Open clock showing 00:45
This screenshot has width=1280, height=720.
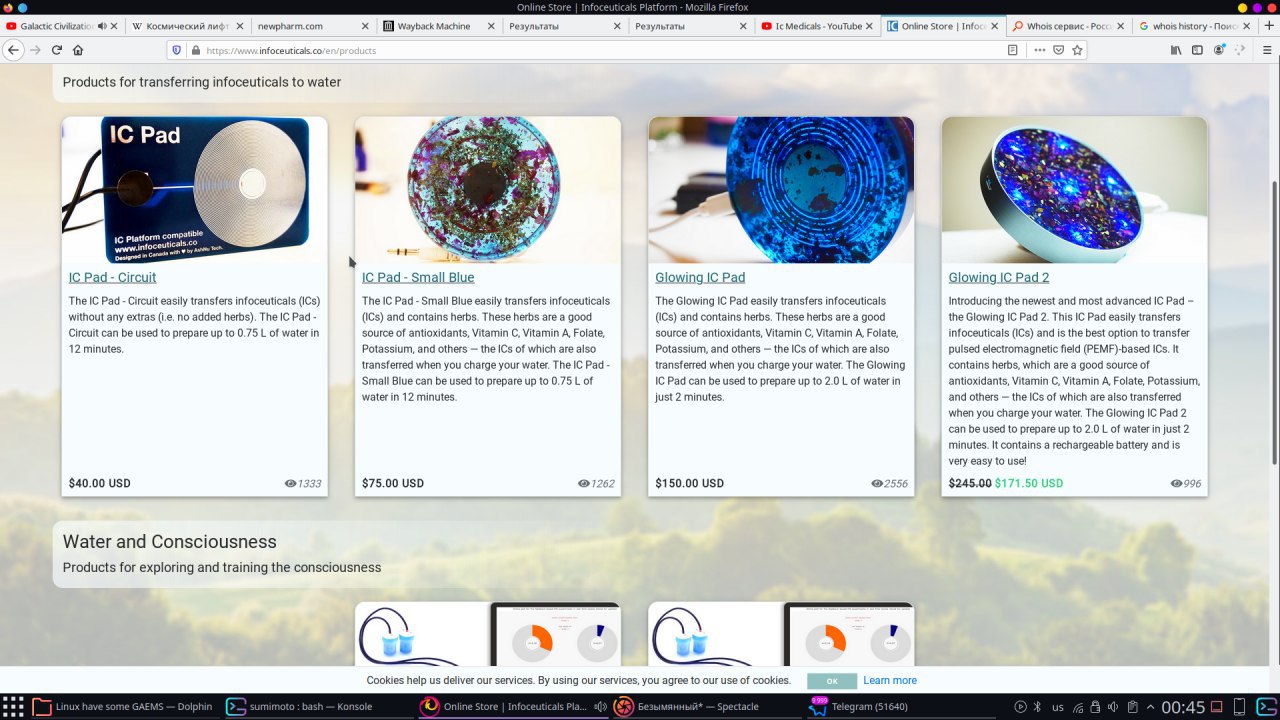coord(1183,707)
